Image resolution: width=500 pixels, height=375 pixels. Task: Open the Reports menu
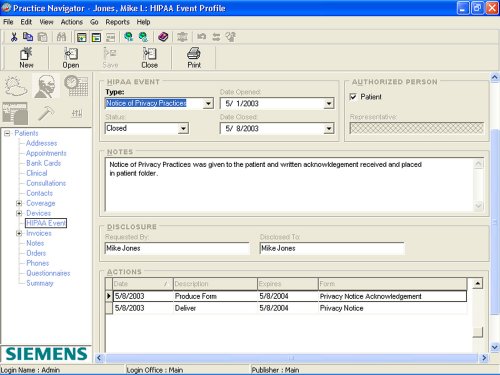coord(117,22)
